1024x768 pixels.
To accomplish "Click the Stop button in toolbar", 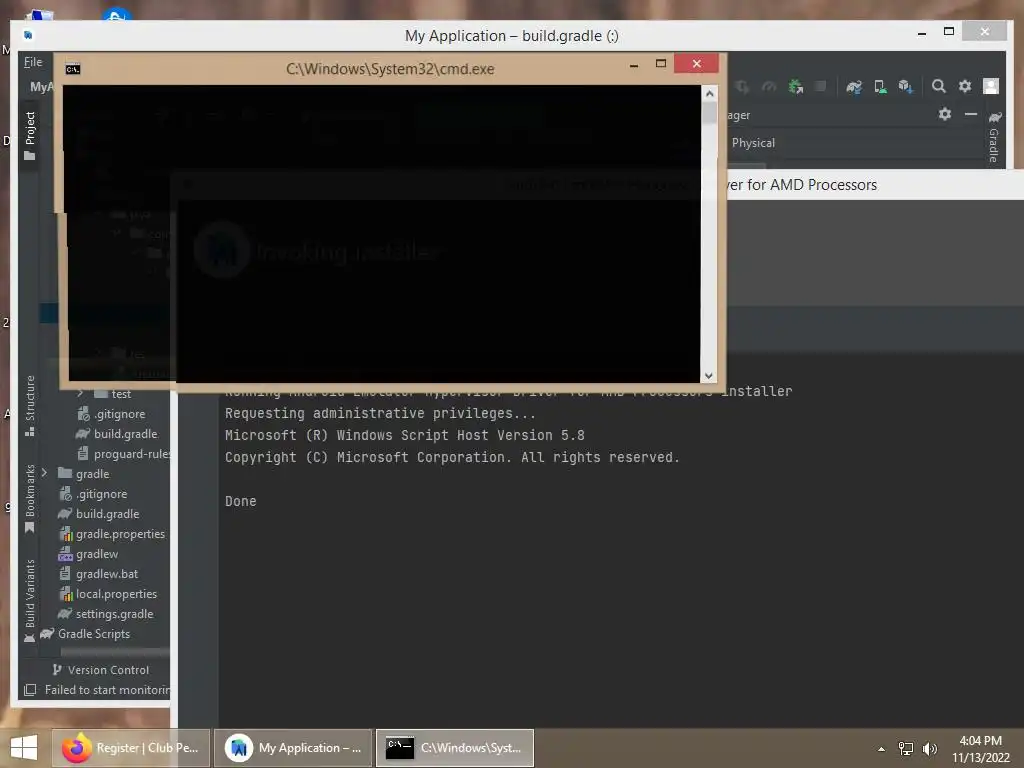I will (821, 86).
